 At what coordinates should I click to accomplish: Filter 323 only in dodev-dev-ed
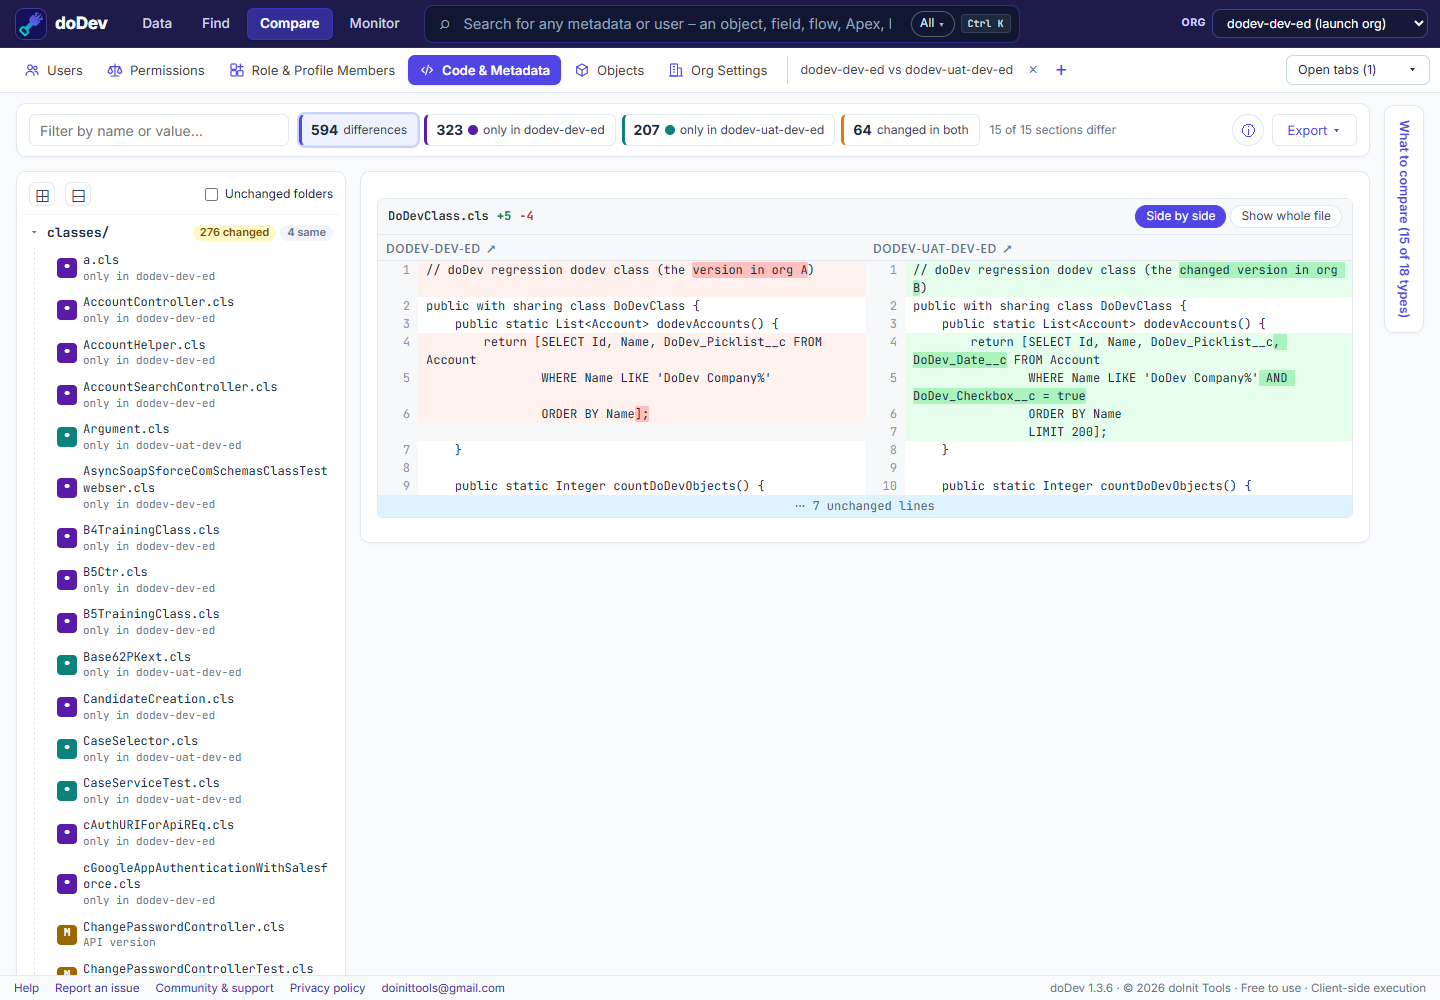click(520, 130)
